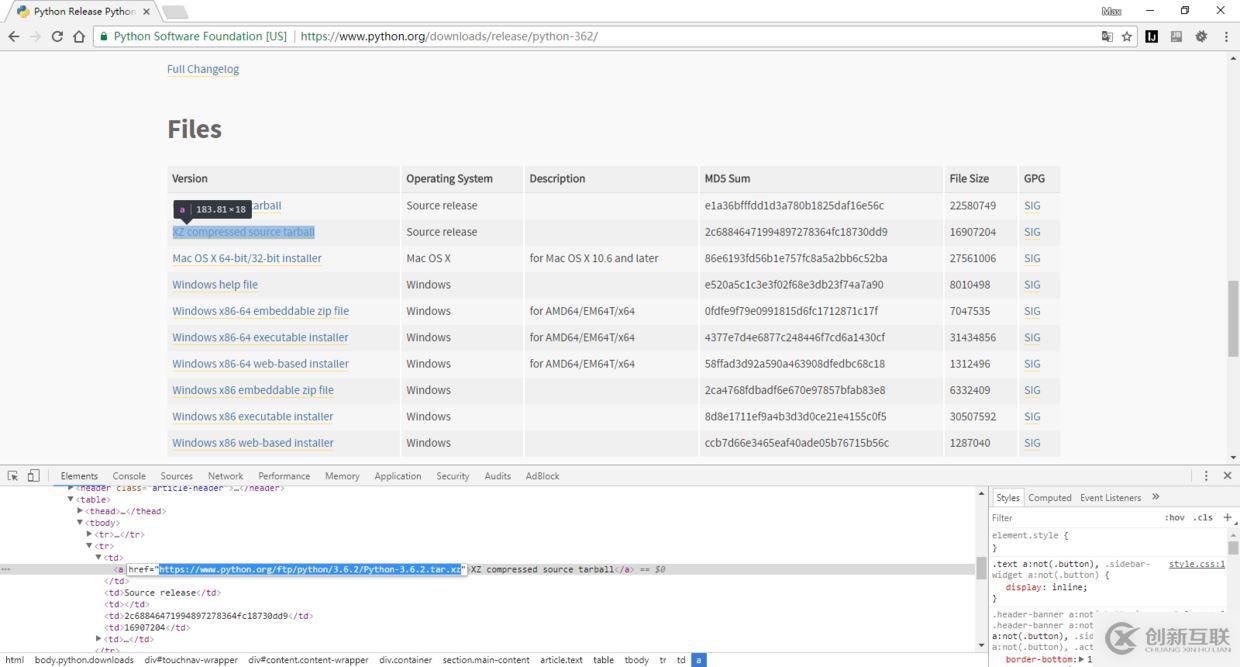Open style.css:1 source link in Styles
Viewport: 1240px width, 667px height.
pos(1197,564)
